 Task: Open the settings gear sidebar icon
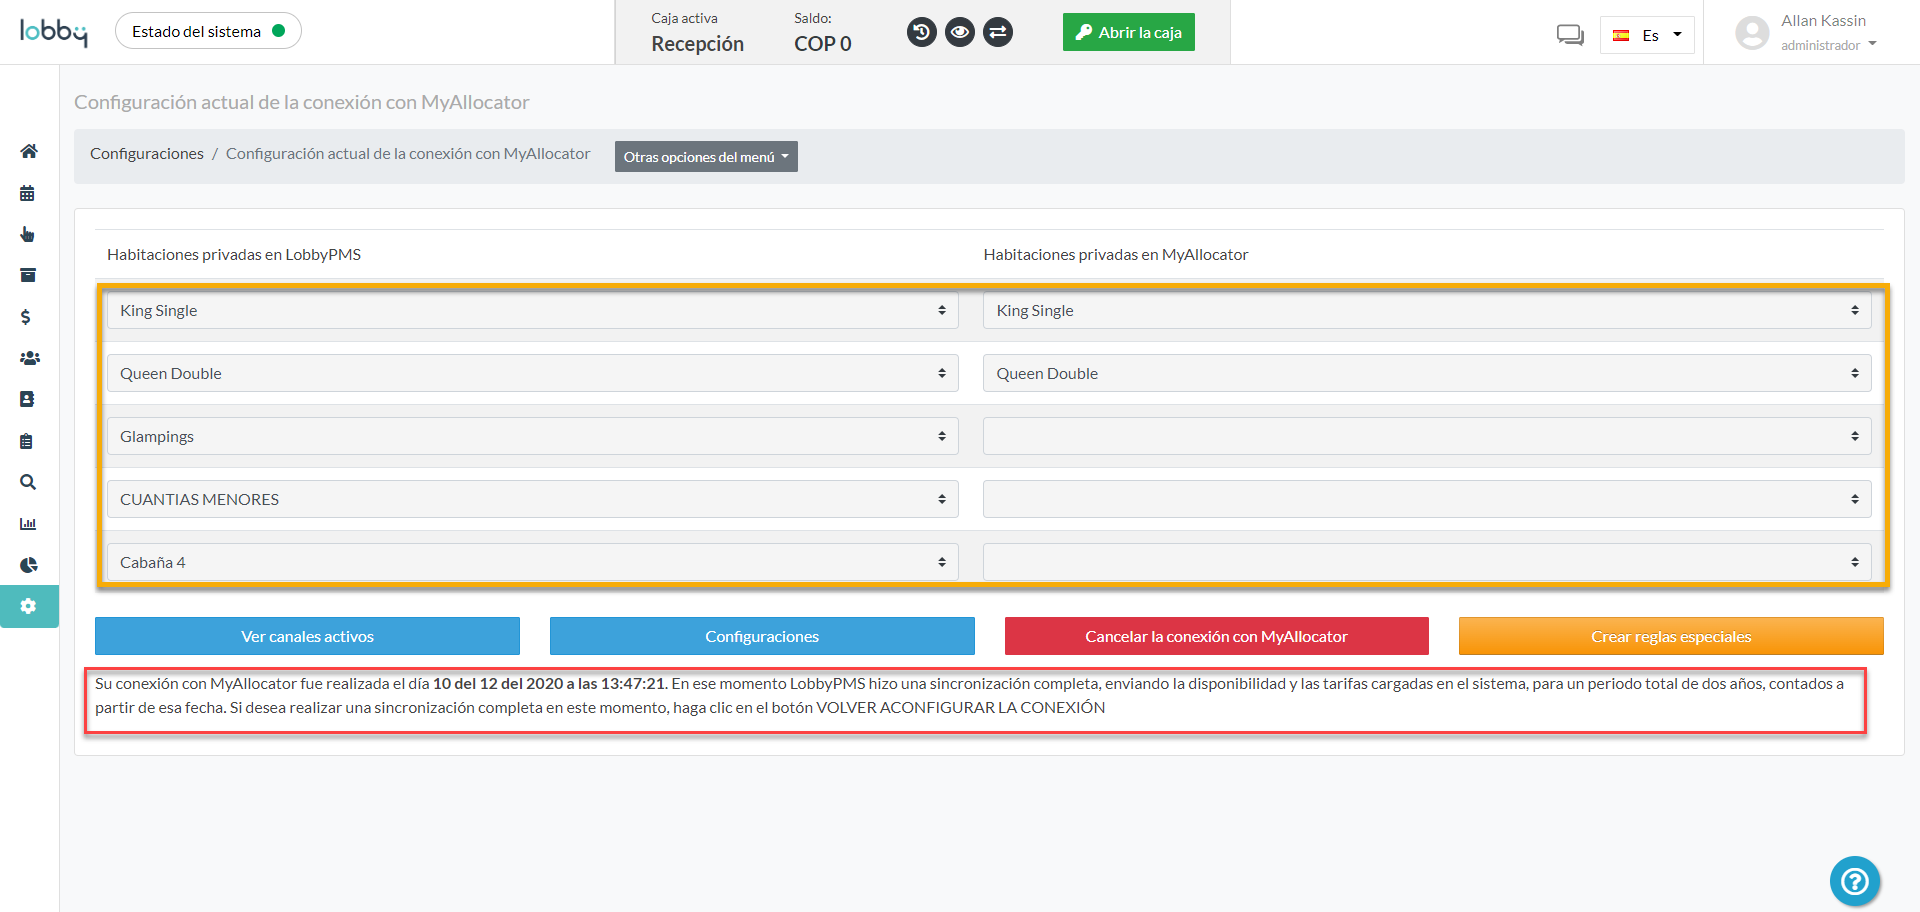tap(29, 606)
